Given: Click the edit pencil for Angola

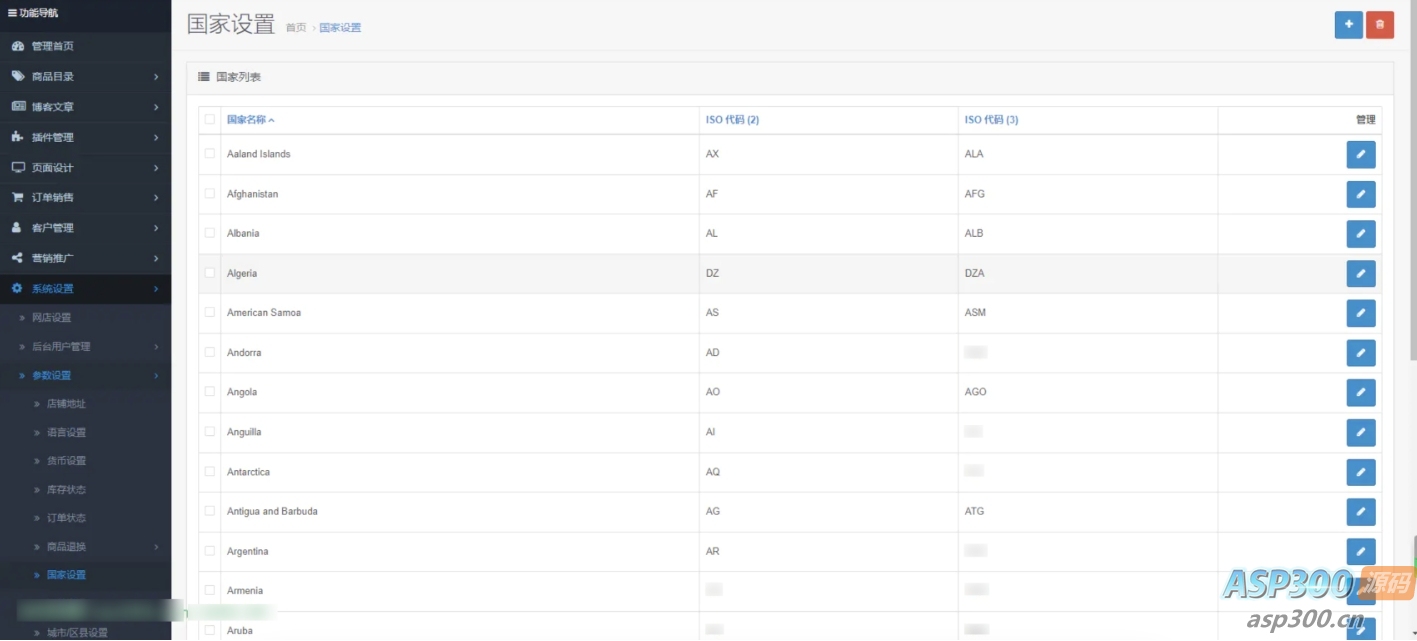Looking at the screenshot, I should pos(1360,393).
